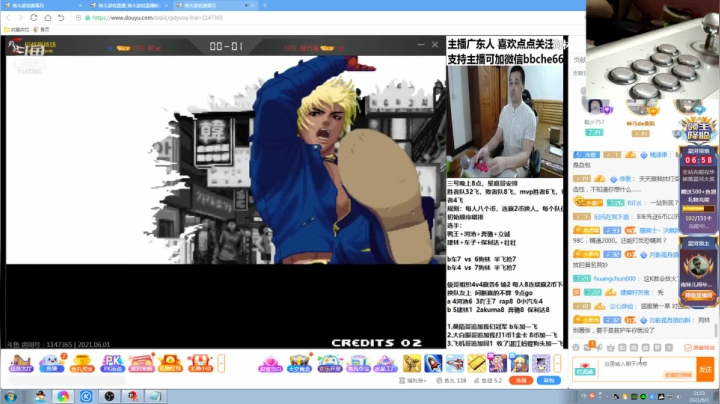Open the mail icon with notification badge
The image size is (720, 404).
[x=588, y=347]
